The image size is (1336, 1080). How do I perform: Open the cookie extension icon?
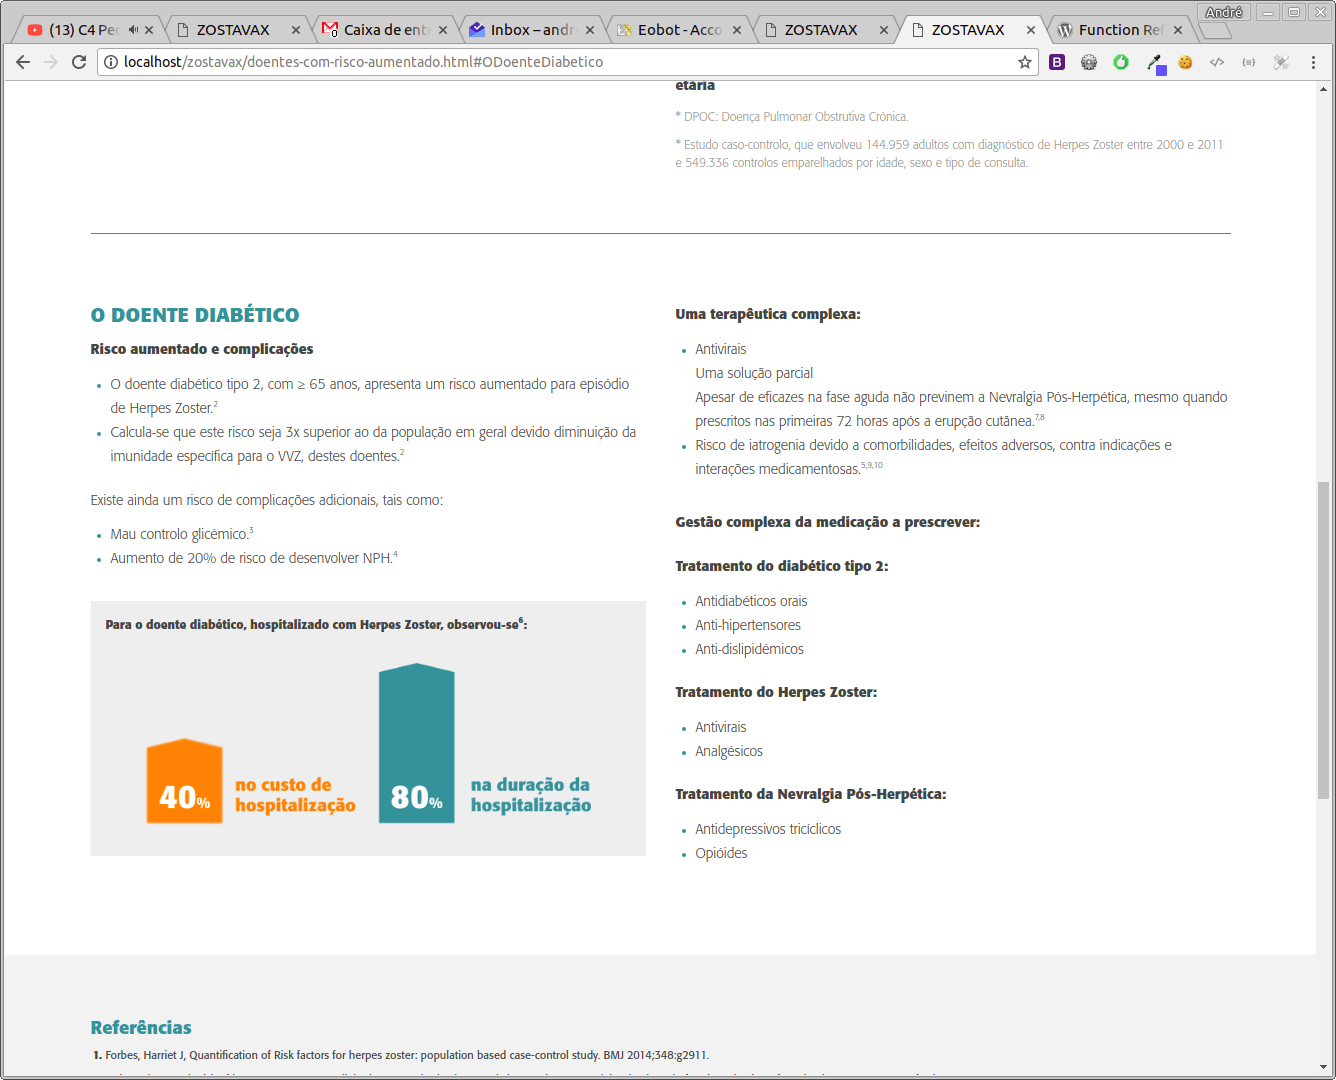(x=1185, y=62)
